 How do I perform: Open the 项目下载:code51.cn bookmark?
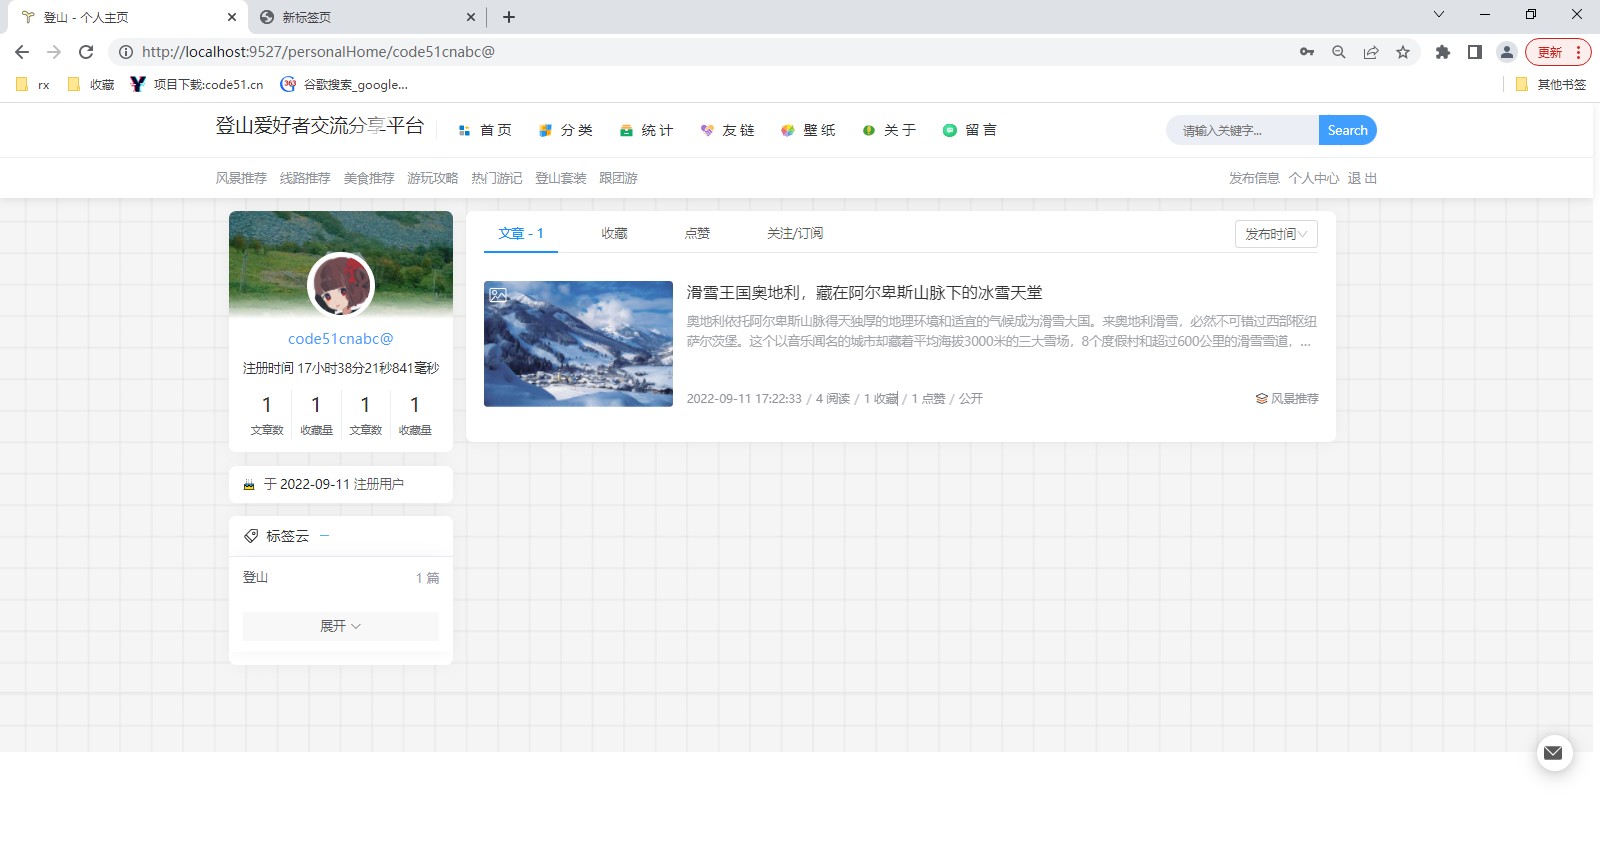[x=197, y=85]
